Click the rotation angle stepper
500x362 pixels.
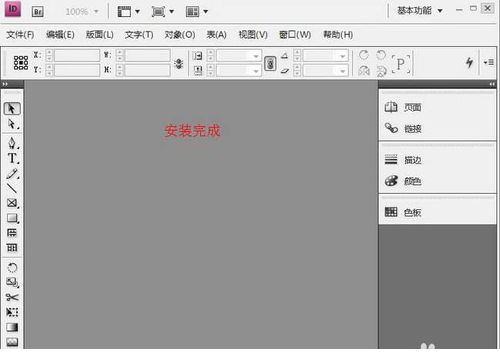coord(297,56)
